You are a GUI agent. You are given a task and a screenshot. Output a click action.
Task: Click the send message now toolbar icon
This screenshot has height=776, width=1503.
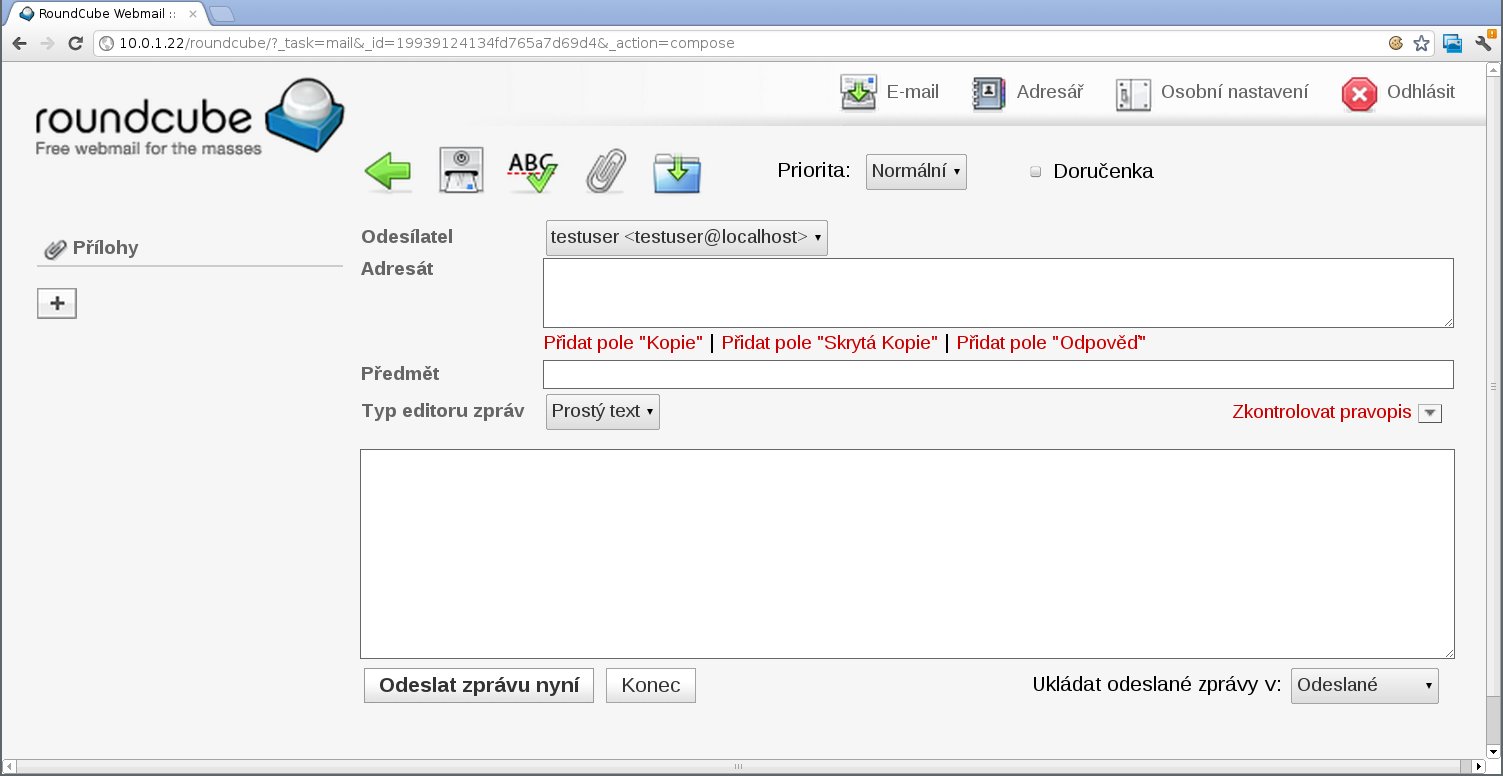coord(461,172)
